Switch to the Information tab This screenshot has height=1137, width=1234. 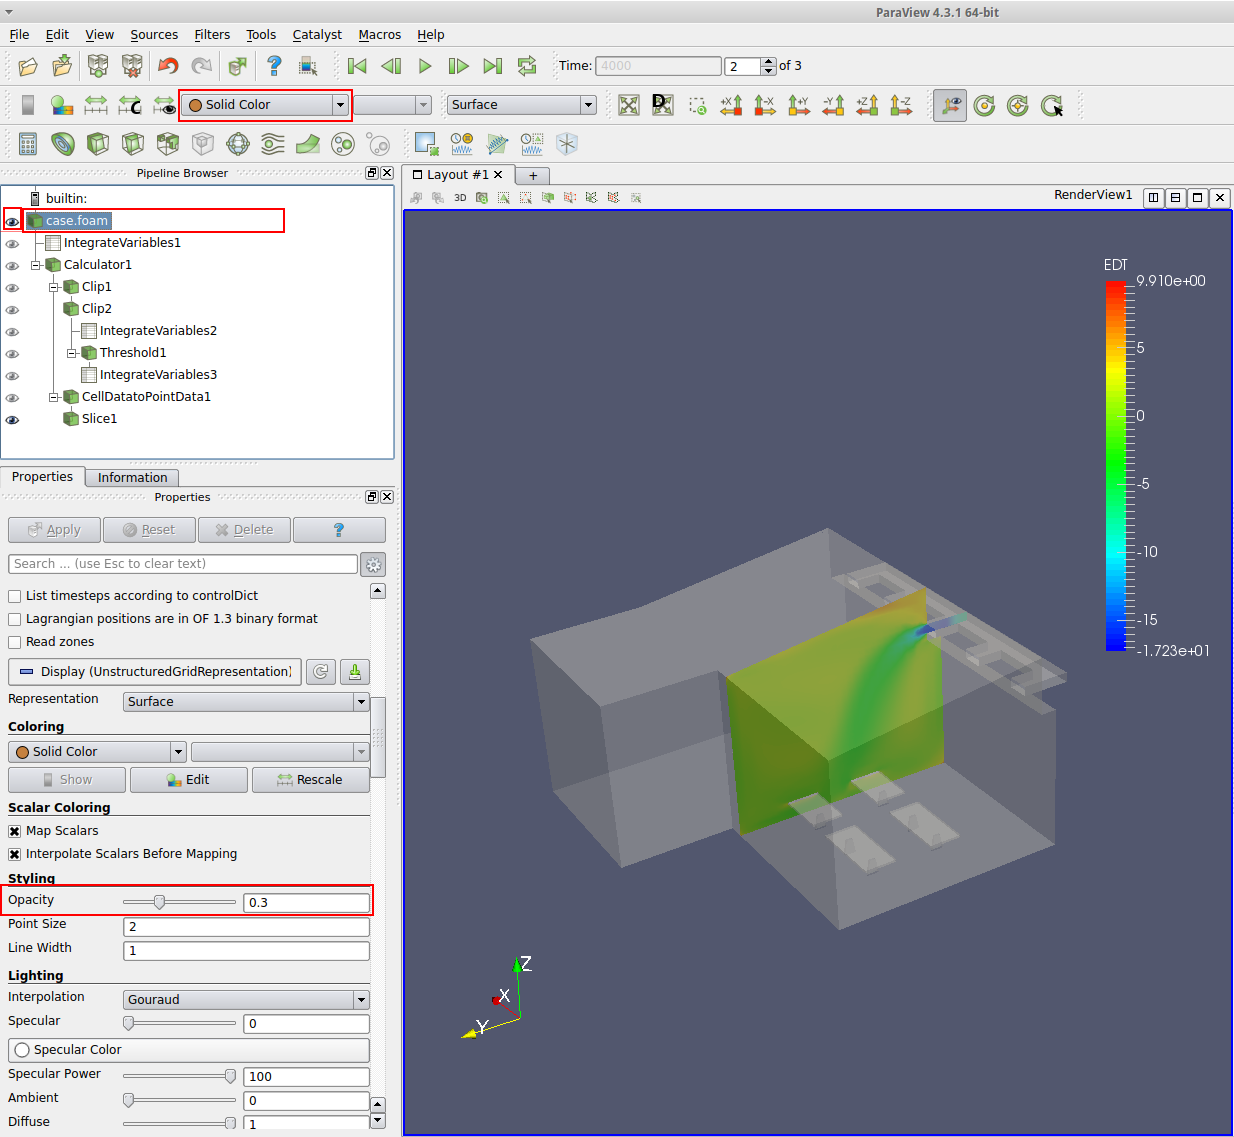pyautogui.click(x=132, y=478)
